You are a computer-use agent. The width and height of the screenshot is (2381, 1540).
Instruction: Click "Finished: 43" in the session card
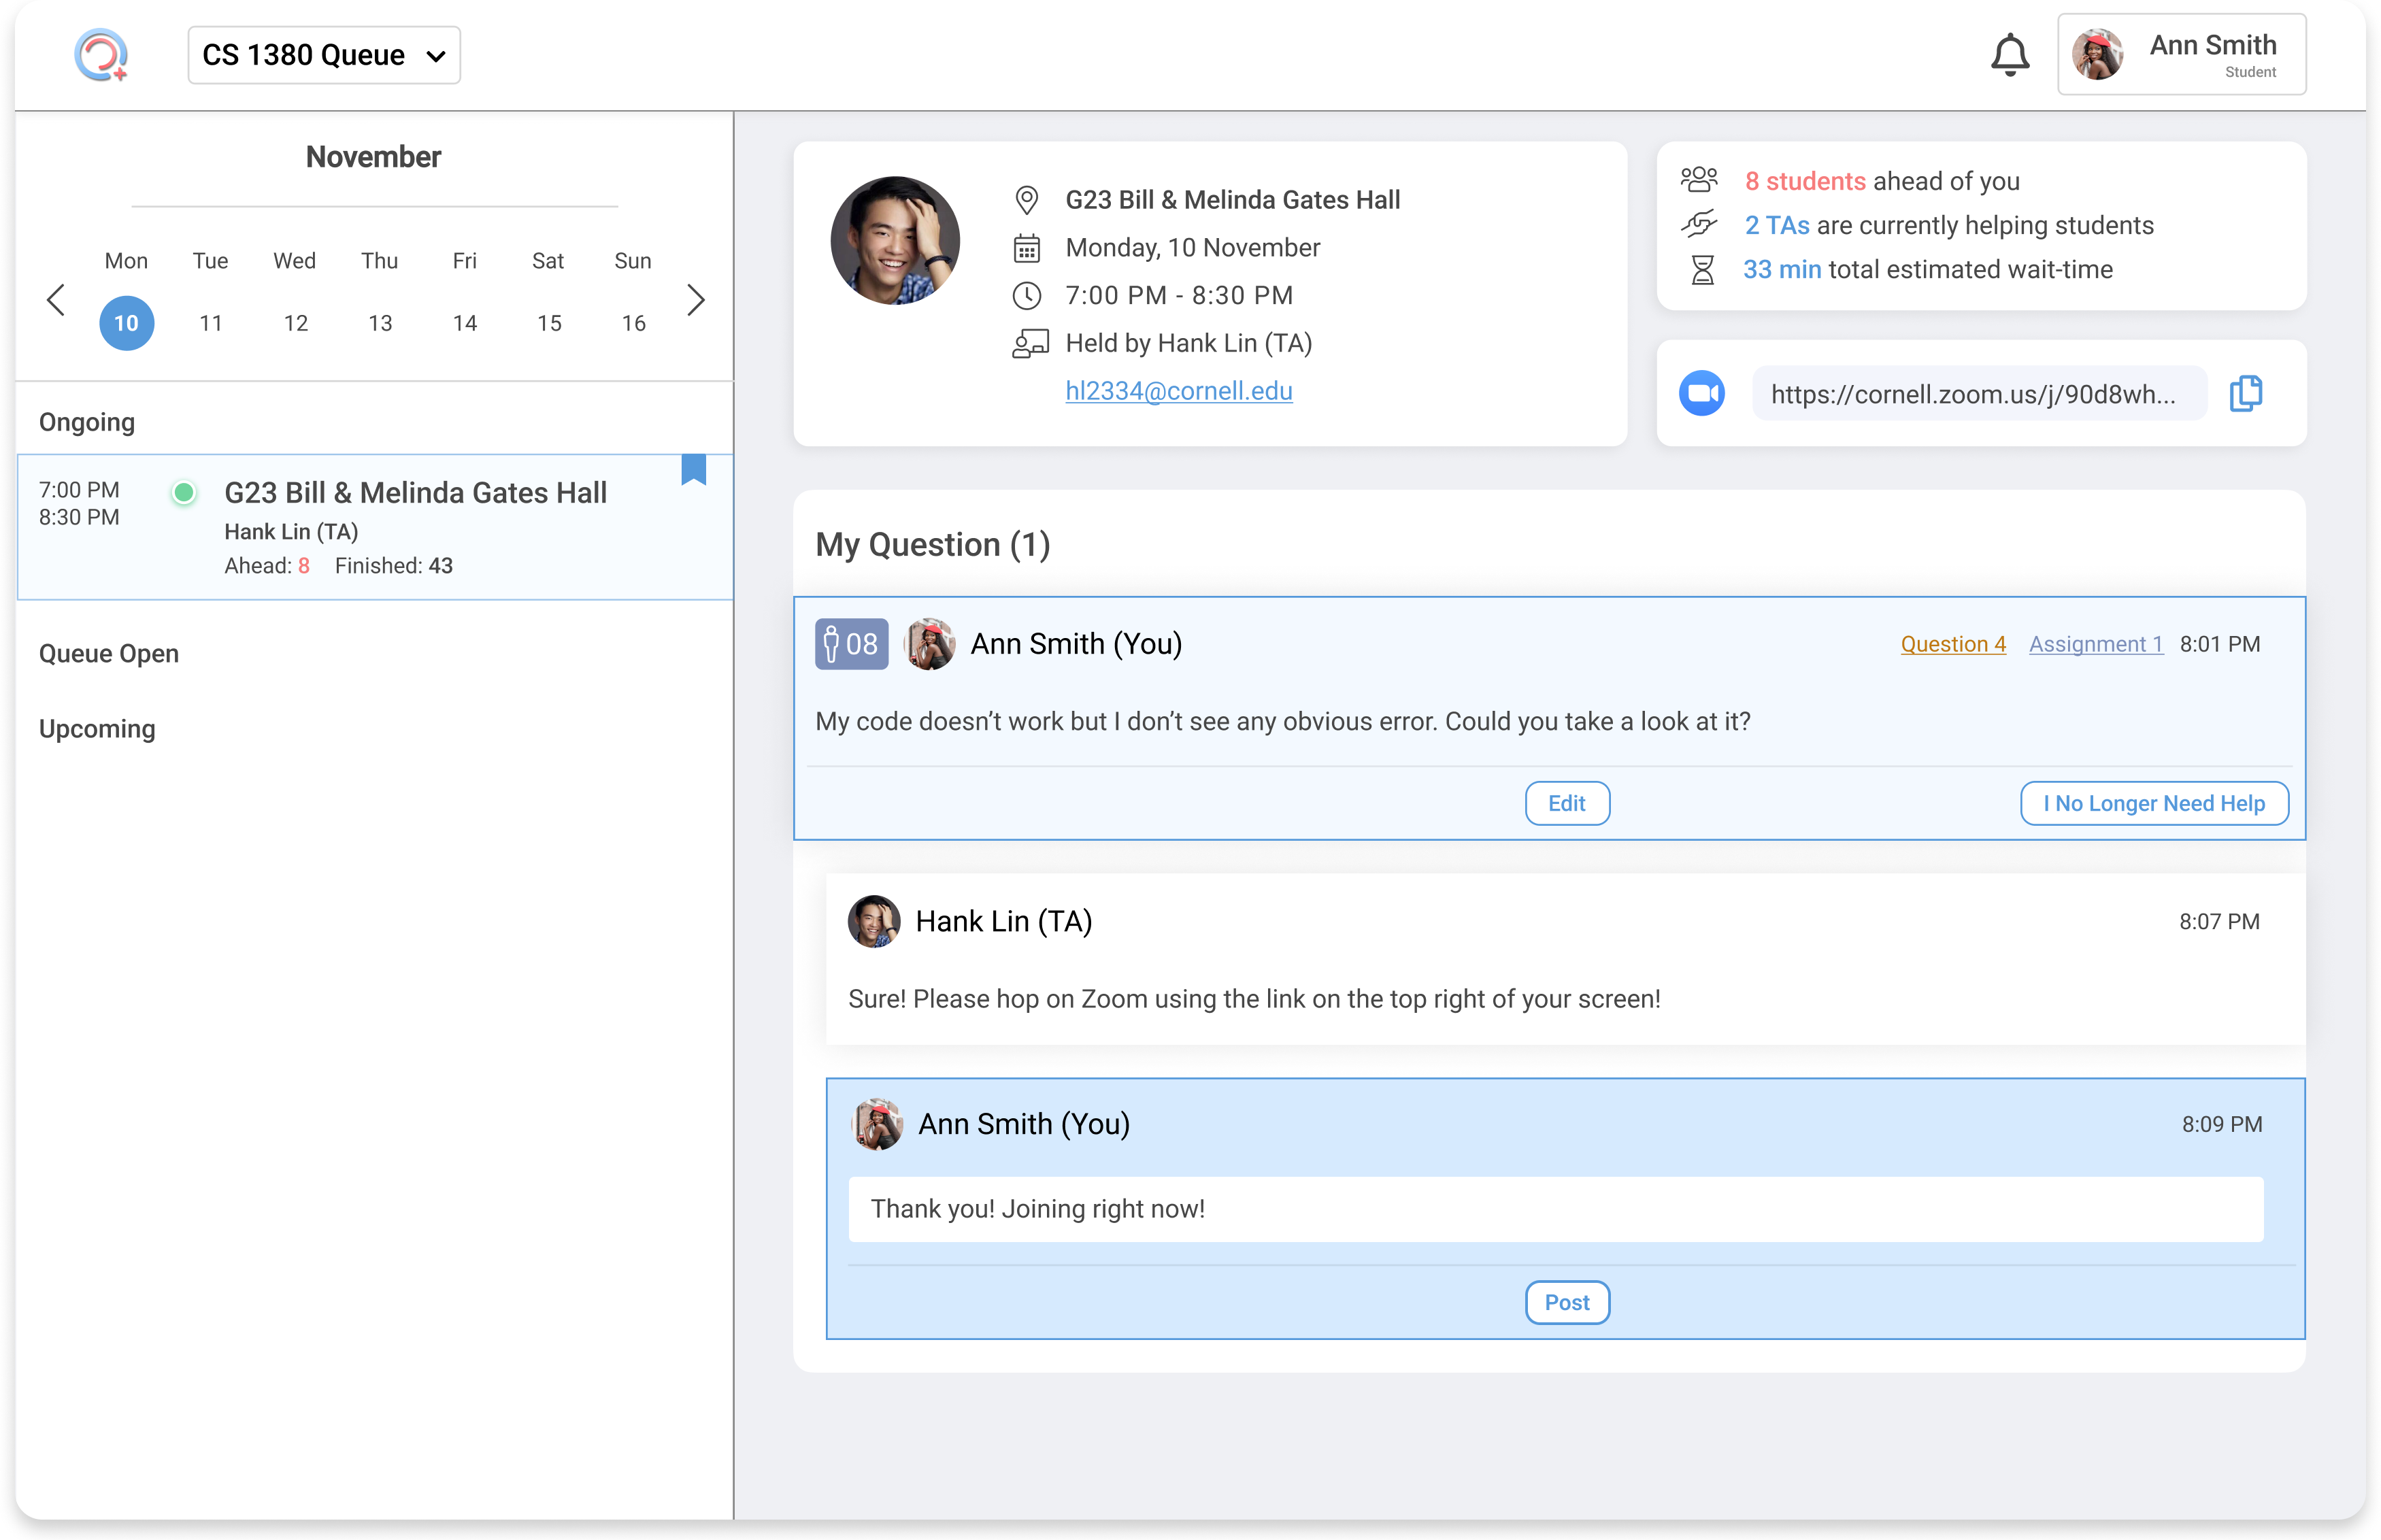pos(394,566)
